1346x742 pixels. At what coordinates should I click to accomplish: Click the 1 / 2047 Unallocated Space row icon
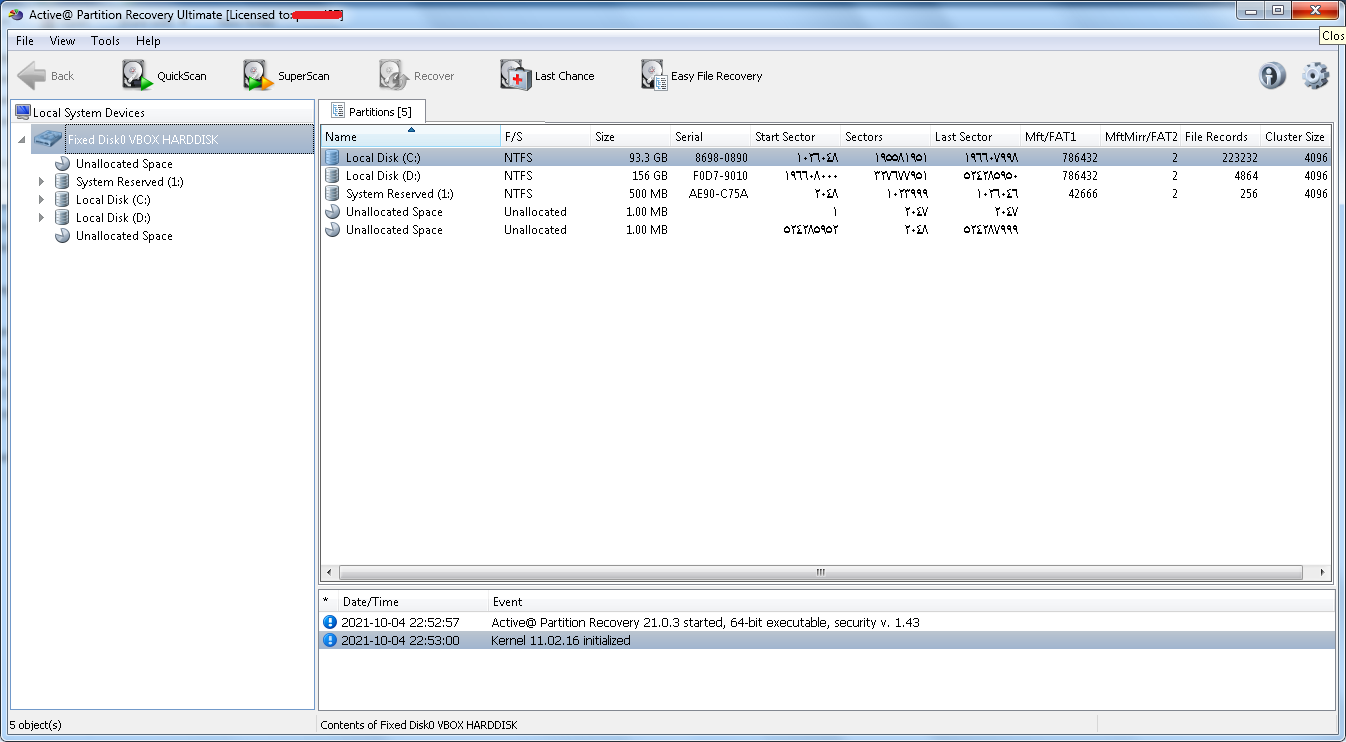pos(332,212)
